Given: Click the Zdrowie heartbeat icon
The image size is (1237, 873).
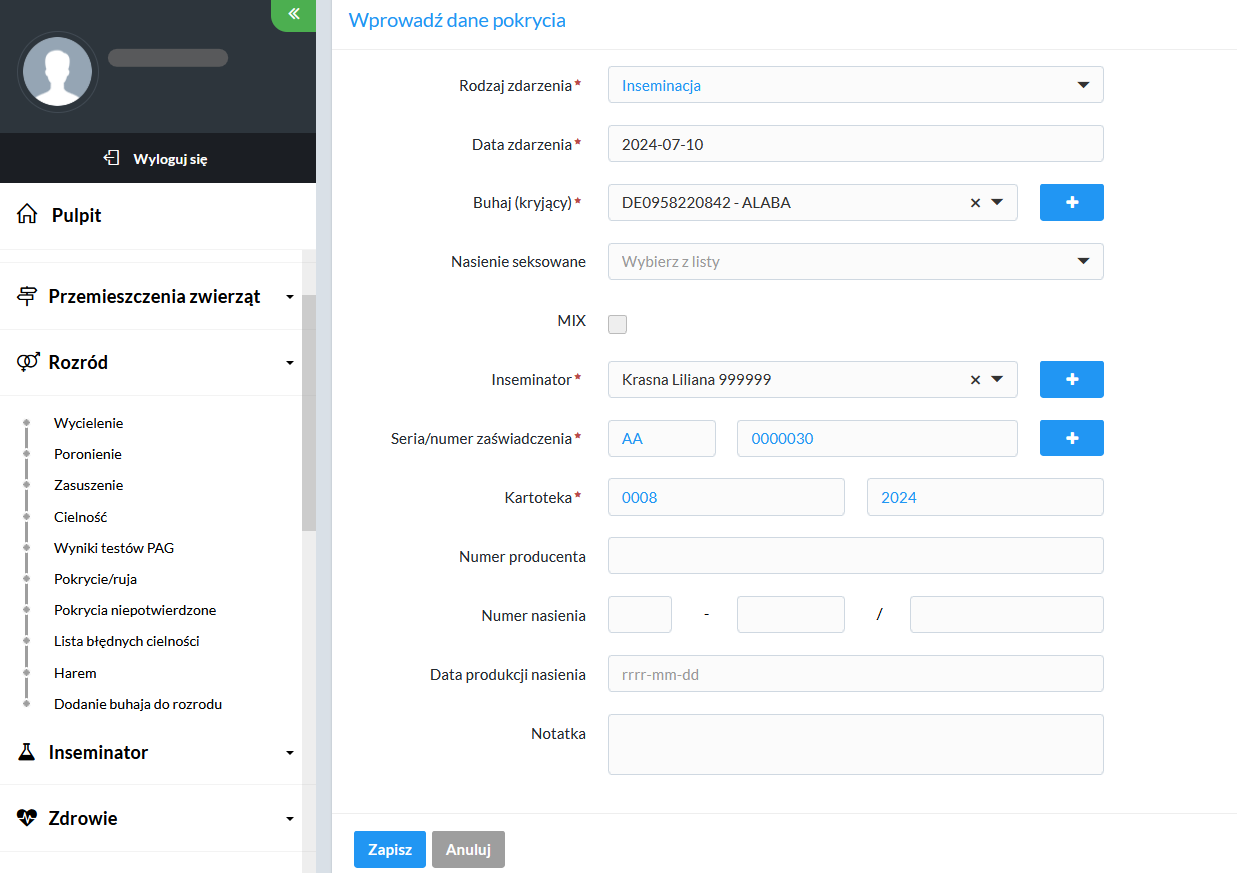Looking at the screenshot, I should point(27,818).
